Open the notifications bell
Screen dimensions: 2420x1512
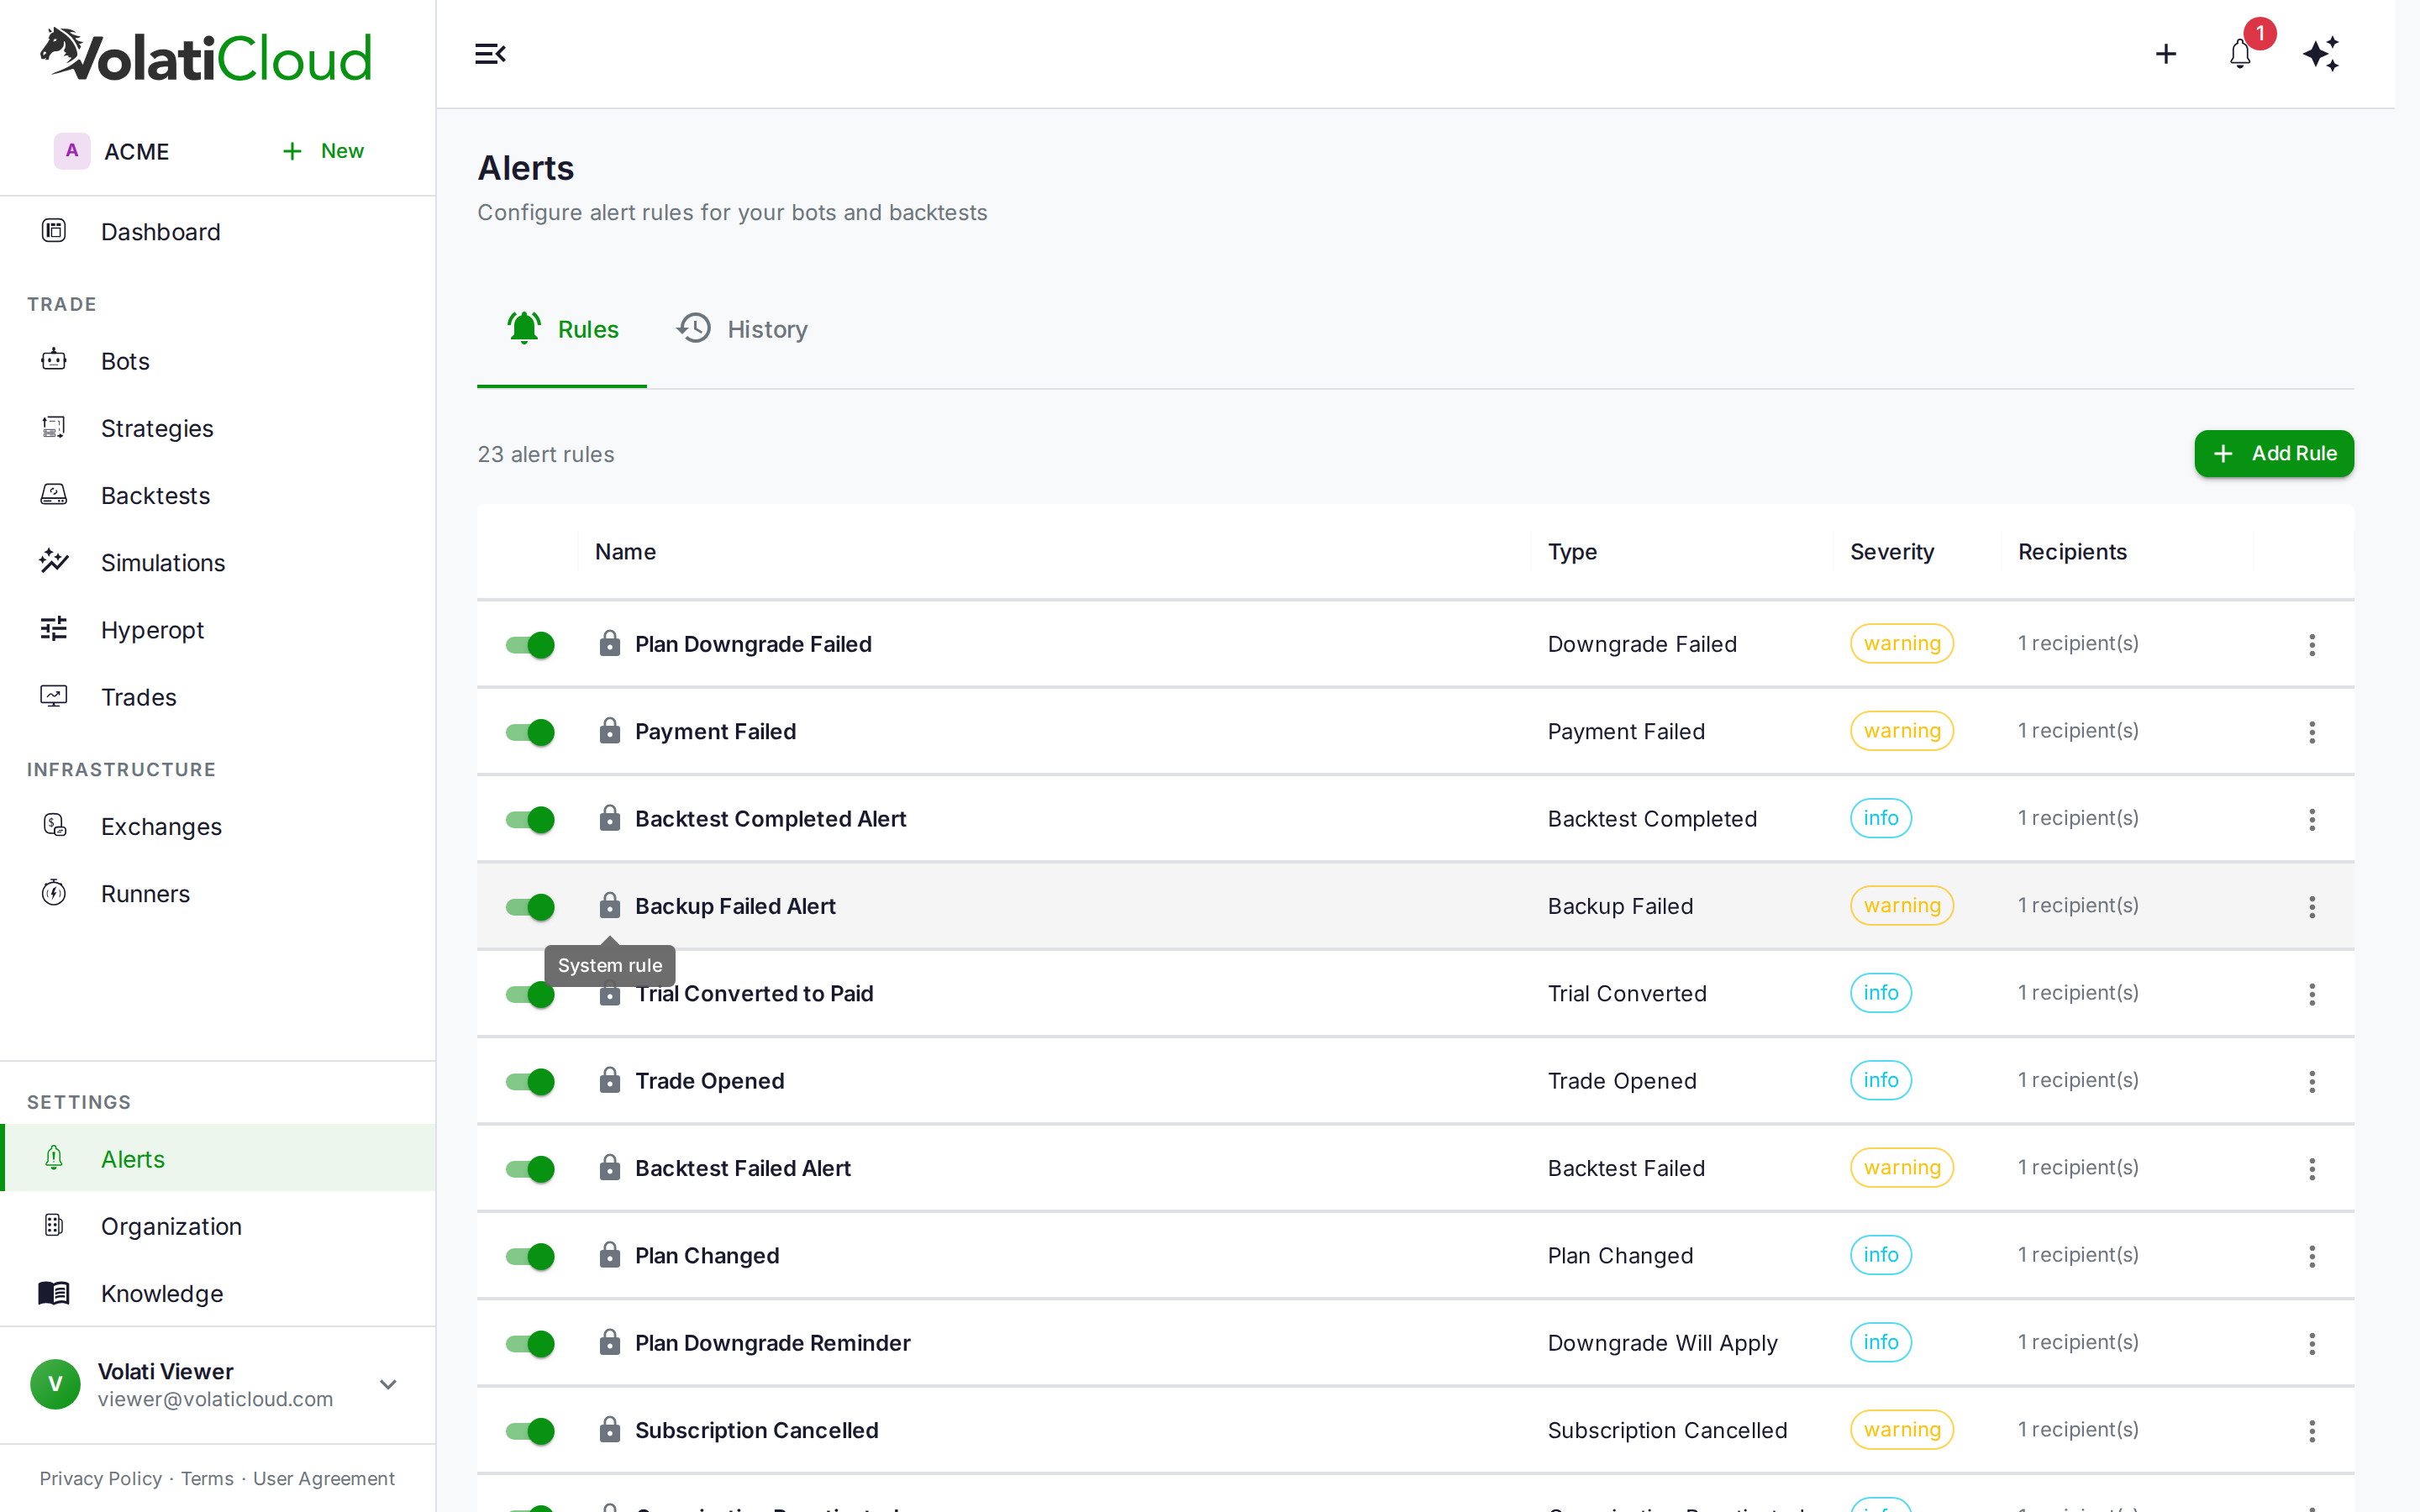click(x=2240, y=53)
